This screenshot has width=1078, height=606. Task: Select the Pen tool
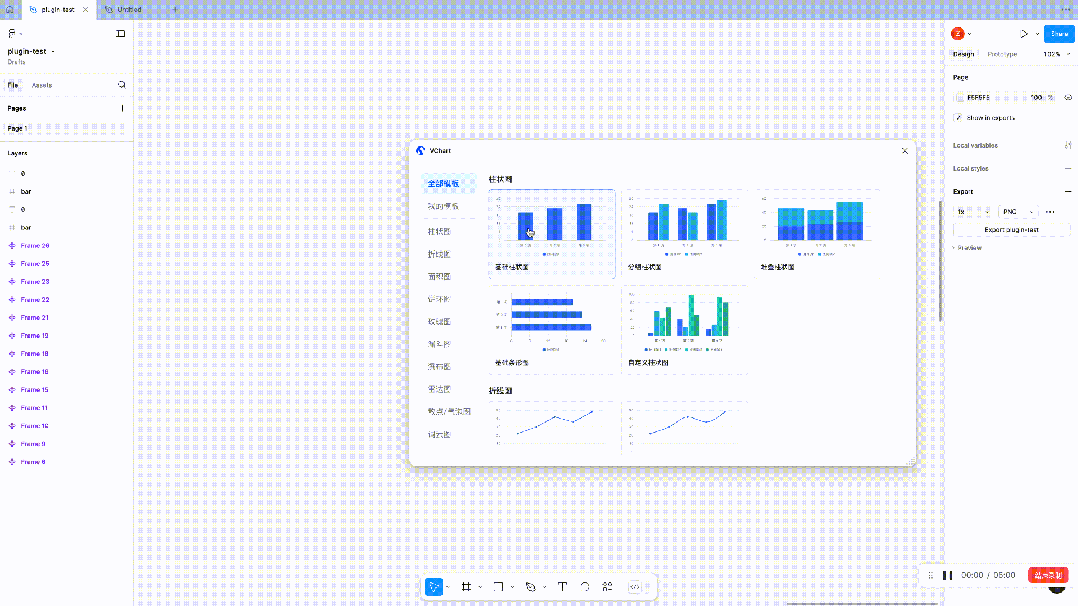click(x=530, y=587)
